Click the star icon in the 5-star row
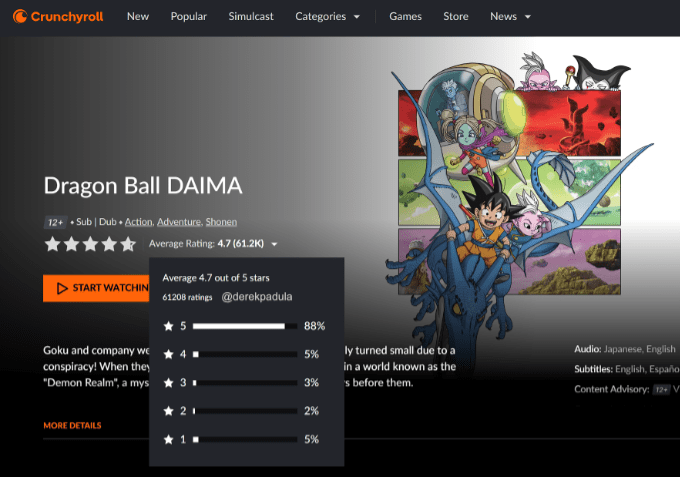680x477 pixels. pyautogui.click(x=168, y=326)
